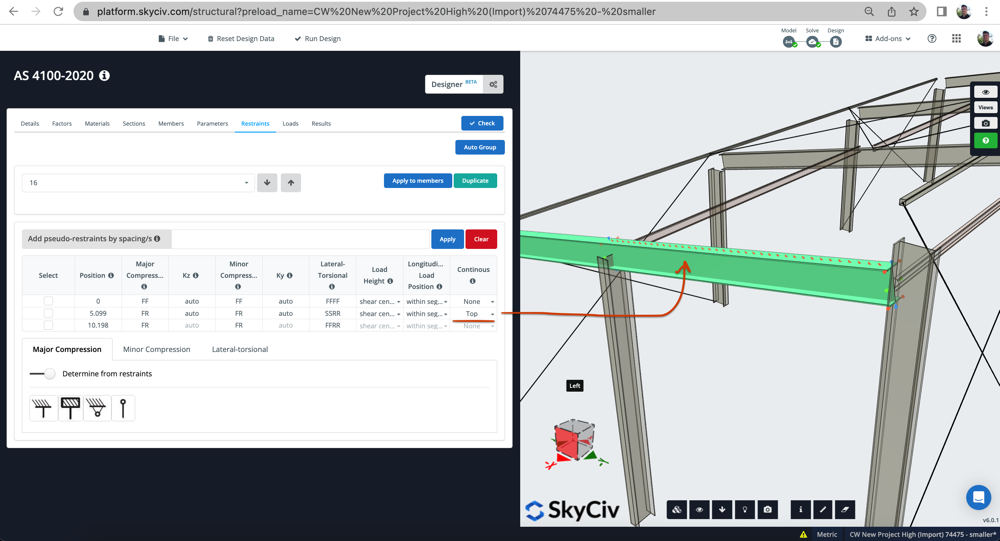
Task: Switch to the Details tab
Action: click(30, 123)
